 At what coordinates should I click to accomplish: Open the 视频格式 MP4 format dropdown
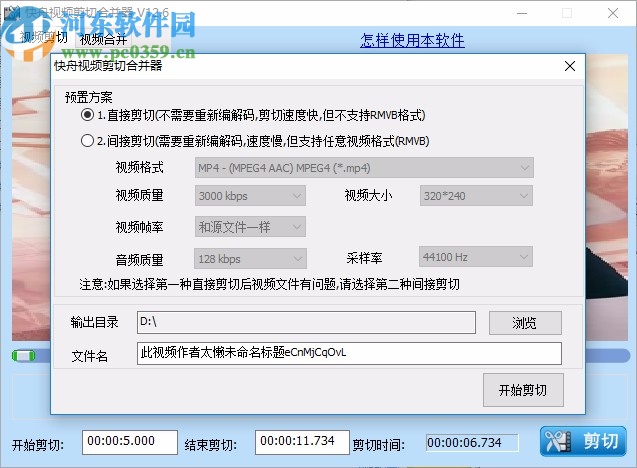(364, 168)
